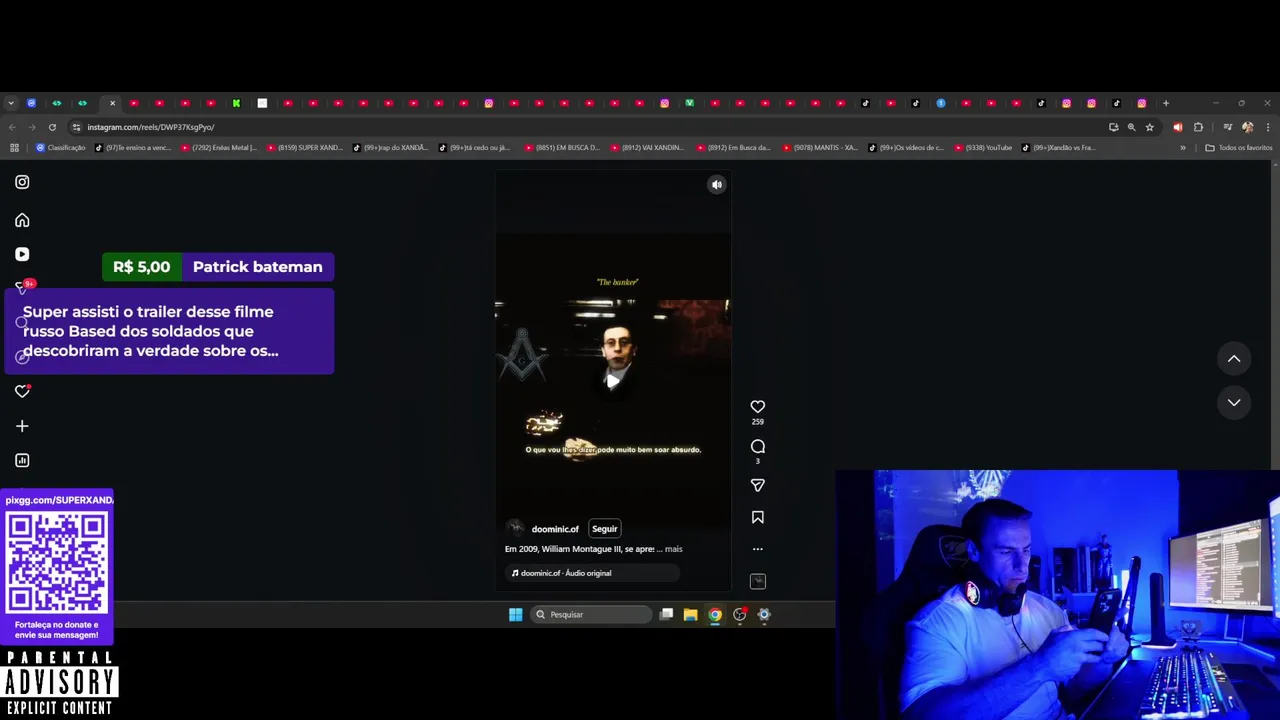Like the reel with the heart icon
Screen dimensions: 1280x720
(x=757, y=406)
